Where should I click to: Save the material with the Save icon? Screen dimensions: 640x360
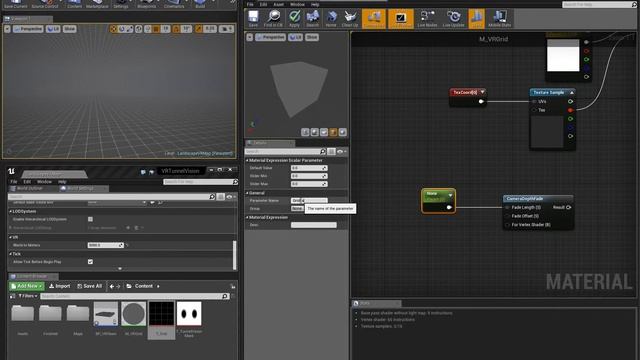[253, 19]
